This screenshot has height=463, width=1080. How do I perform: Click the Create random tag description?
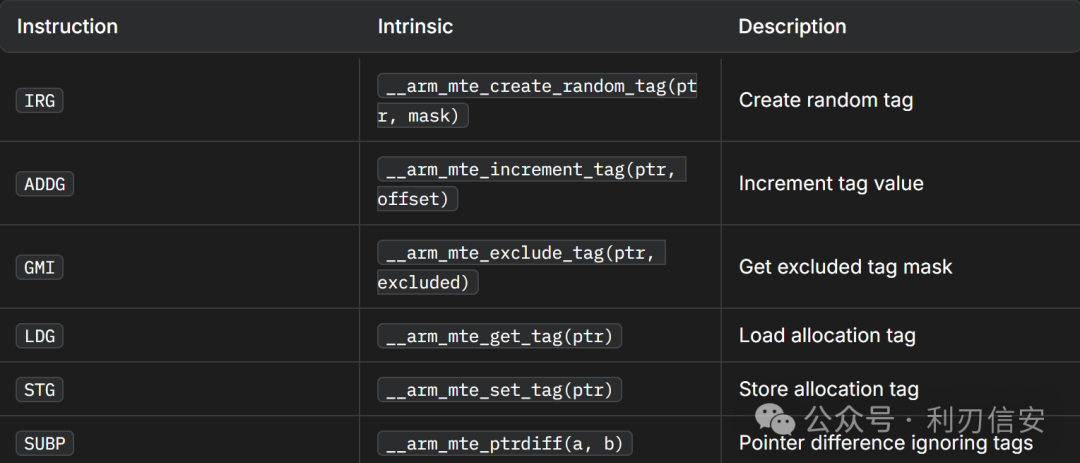pos(826,101)
